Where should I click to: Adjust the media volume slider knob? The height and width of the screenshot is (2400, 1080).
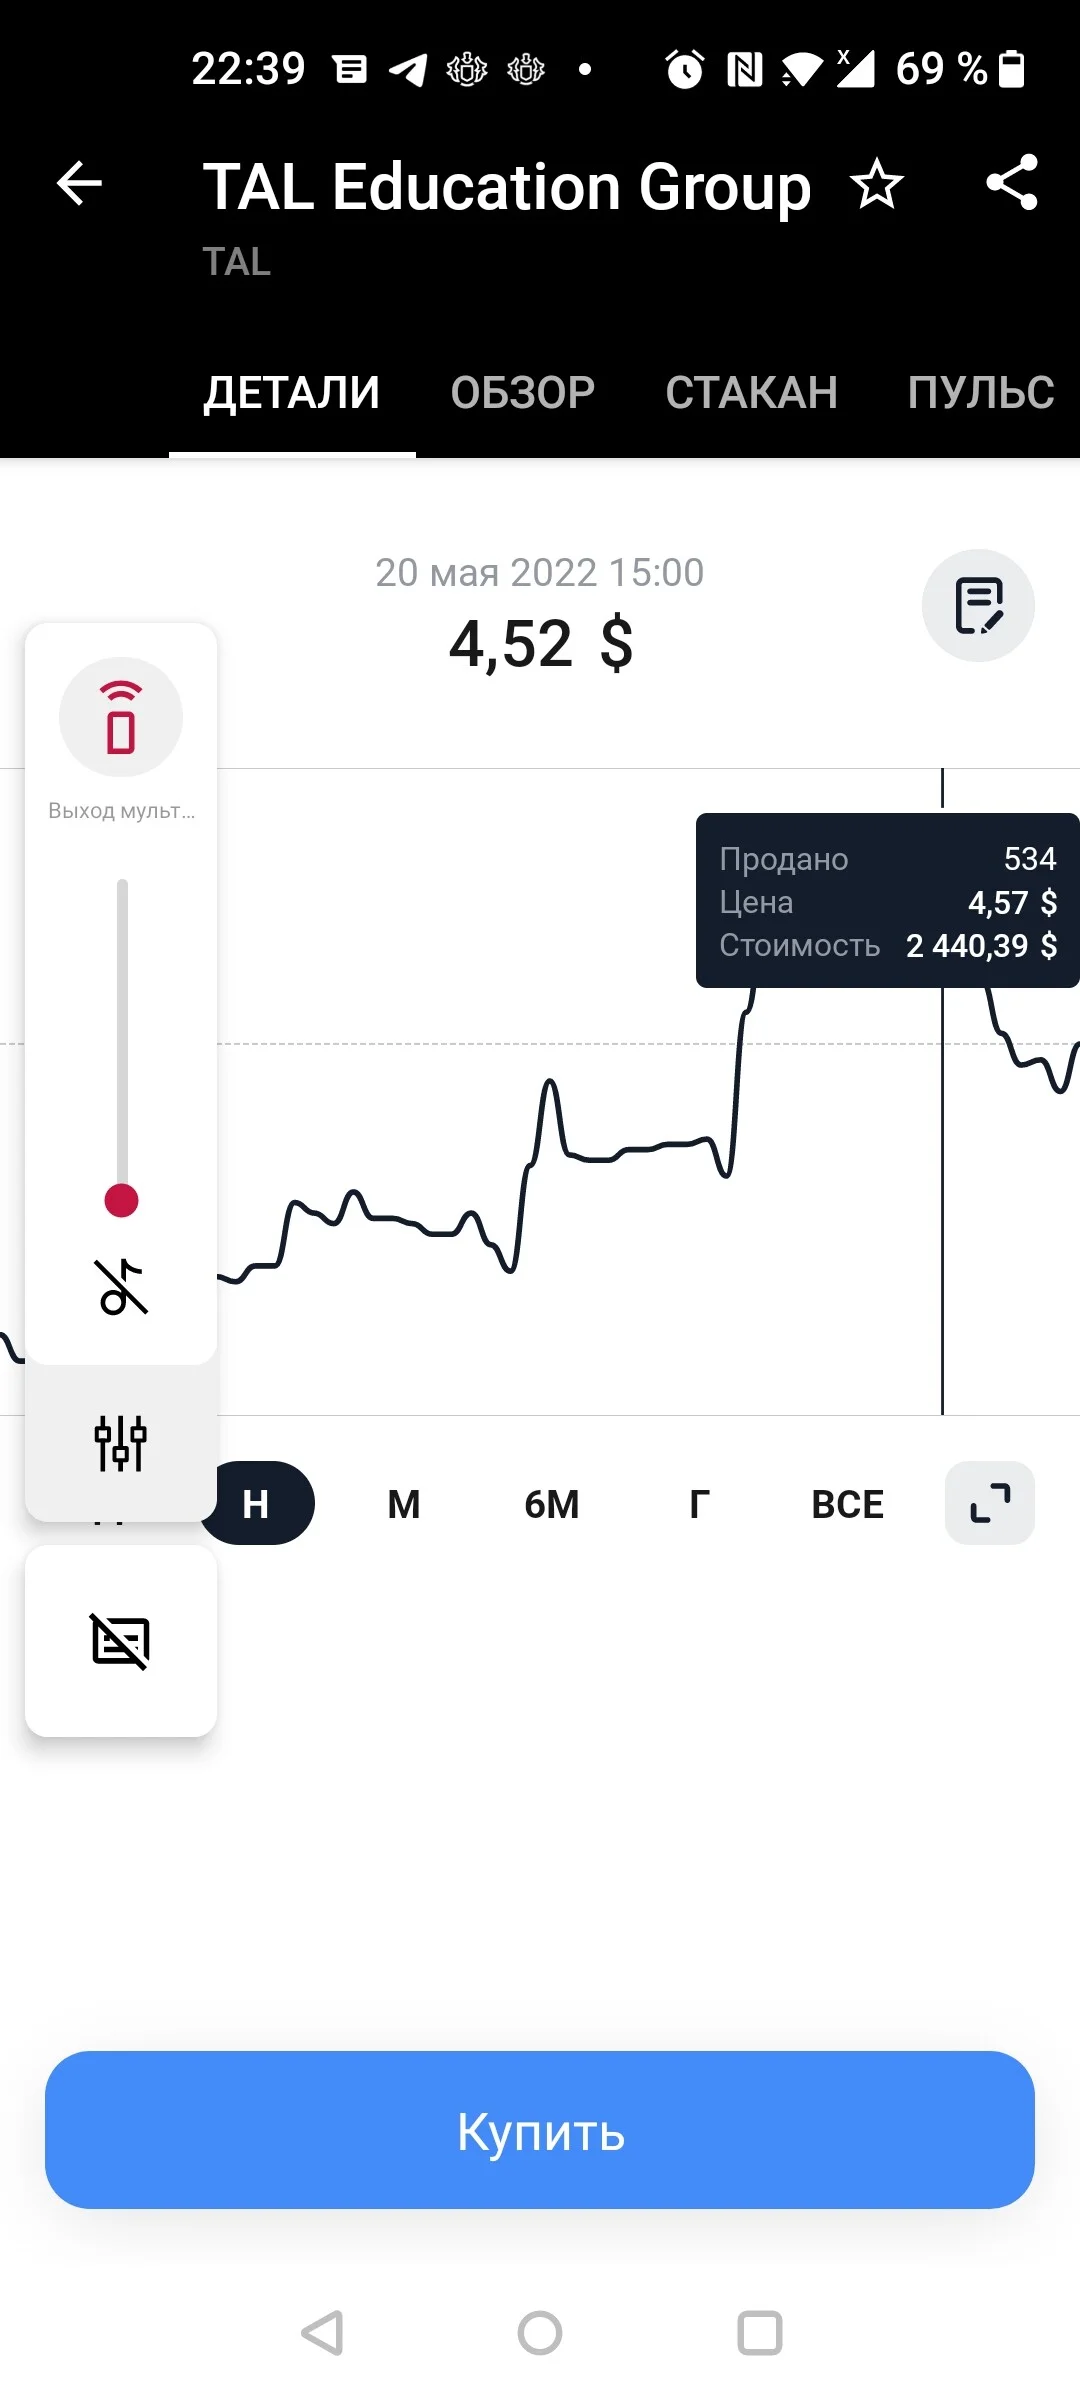click(121, 1200)
